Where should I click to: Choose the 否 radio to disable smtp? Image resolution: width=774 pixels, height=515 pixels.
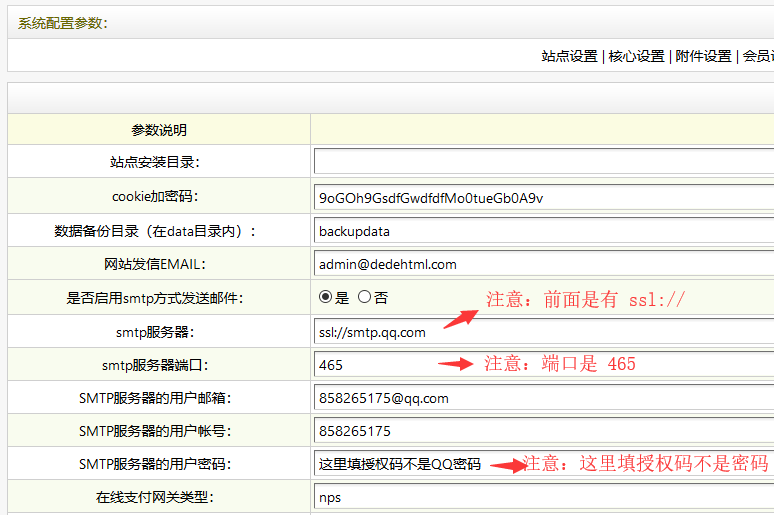(364, 297)
